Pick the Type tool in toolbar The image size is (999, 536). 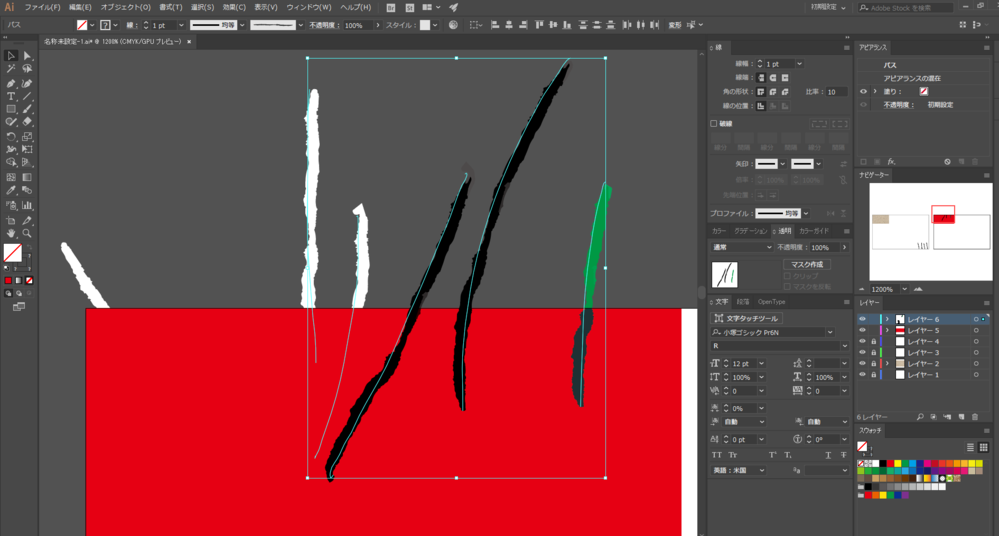pyautogui.click(x=11, y=96)
